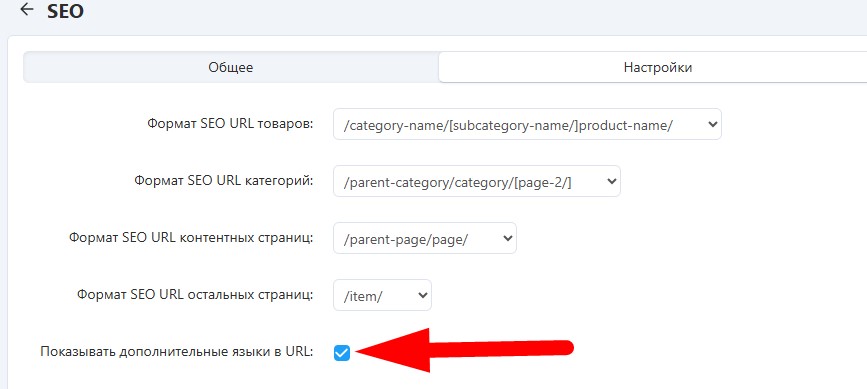Image resolution: width=867 pixels, height=389 pixels.
Task: Click the Показывать дополнительные языки в URL label
Action: coord(176,351)
